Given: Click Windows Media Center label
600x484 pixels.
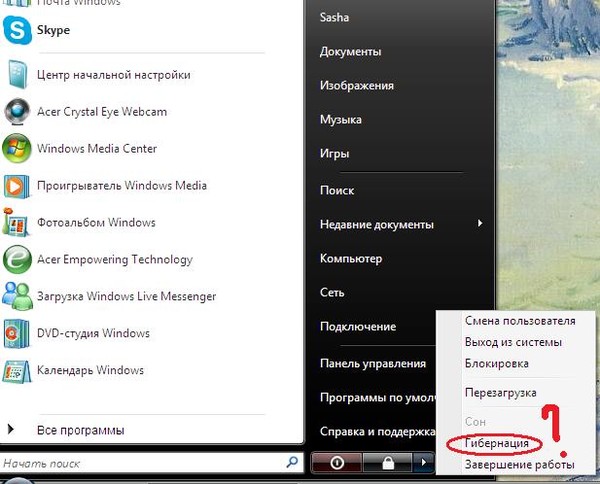Looking at the screenshot, I should 97,148.
